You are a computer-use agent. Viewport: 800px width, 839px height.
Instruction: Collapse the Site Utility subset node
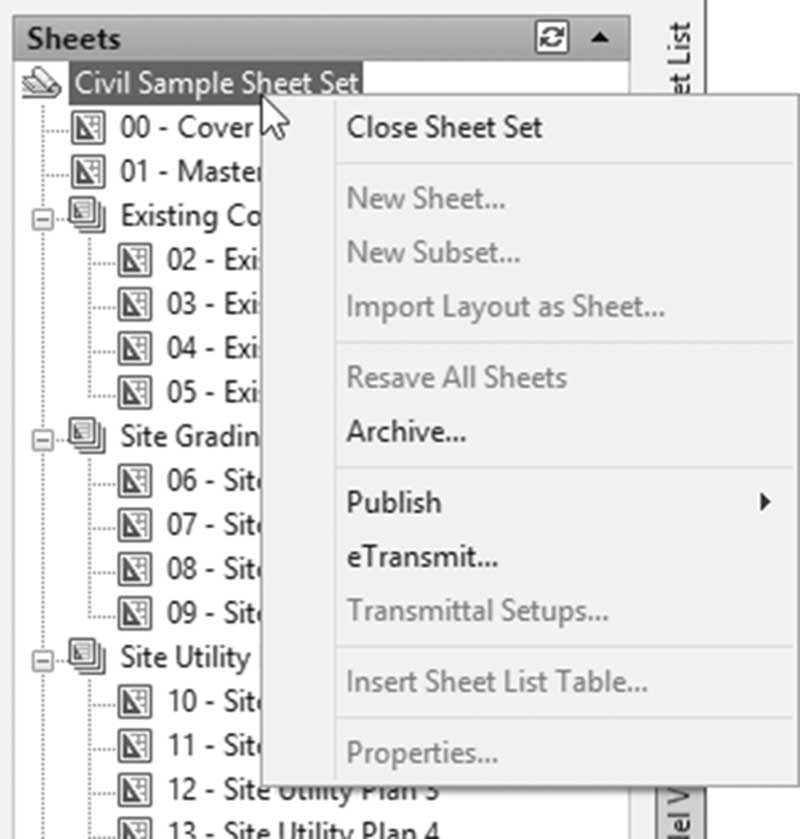[x=43, y=661]
